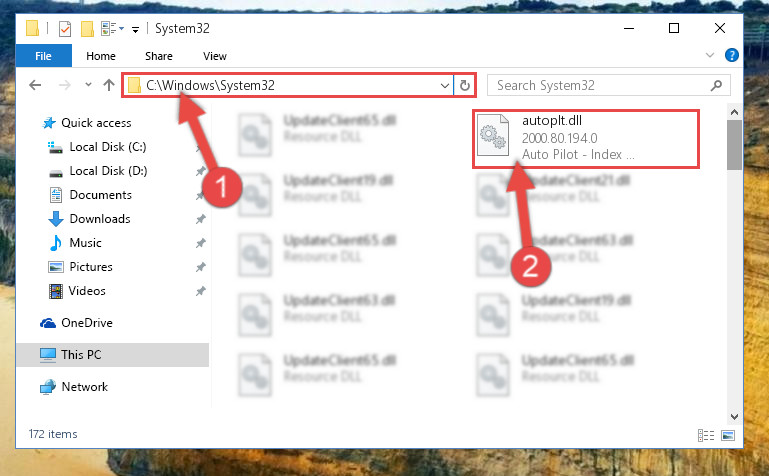This screenshot has height=476, width=769.
Task: Switch to the View ribbon tab
Action: [215, 56]
